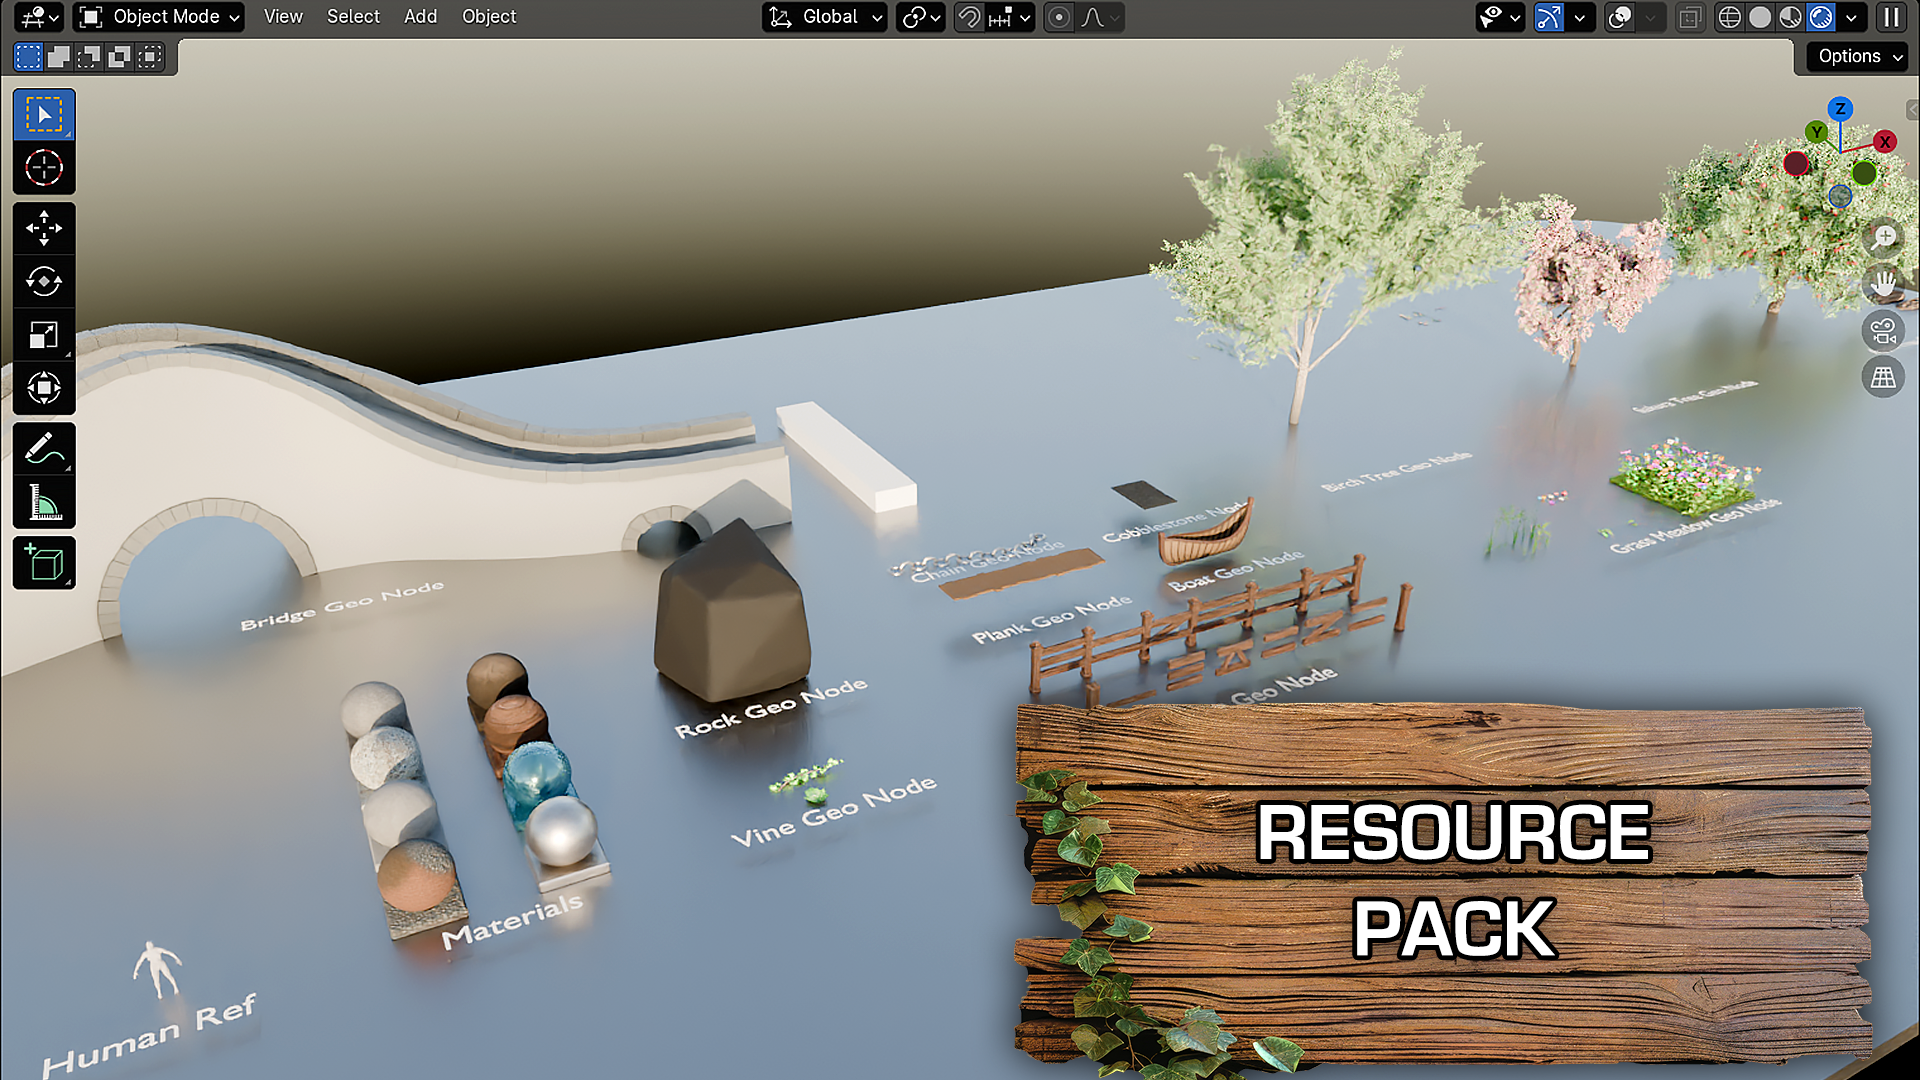This screenshot has height=1080, width=1920.
Task: Select the Annotate pencil tool
Action: click(x=44, y=449)
